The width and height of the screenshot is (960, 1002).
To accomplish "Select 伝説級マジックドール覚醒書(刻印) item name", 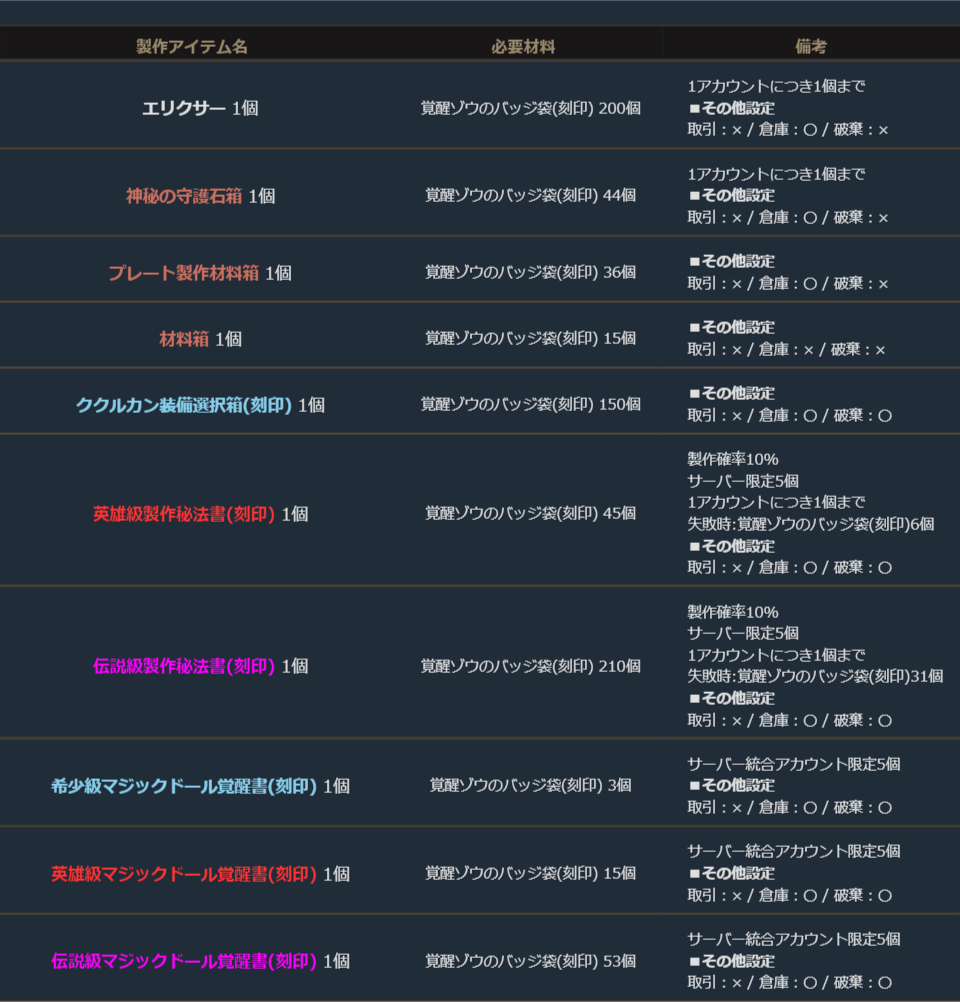I will 184,961.
